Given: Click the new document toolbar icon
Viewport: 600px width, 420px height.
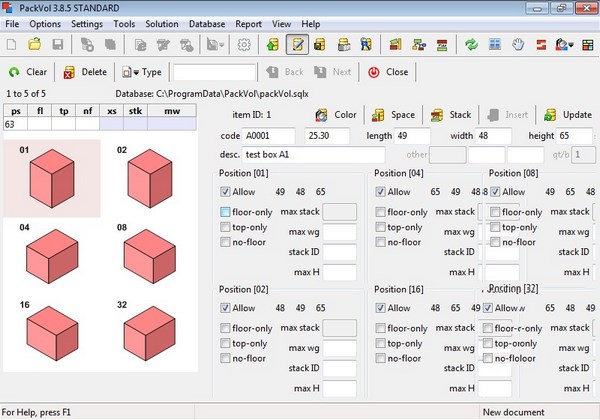Looking at the screenshot, I should point(13,45).
